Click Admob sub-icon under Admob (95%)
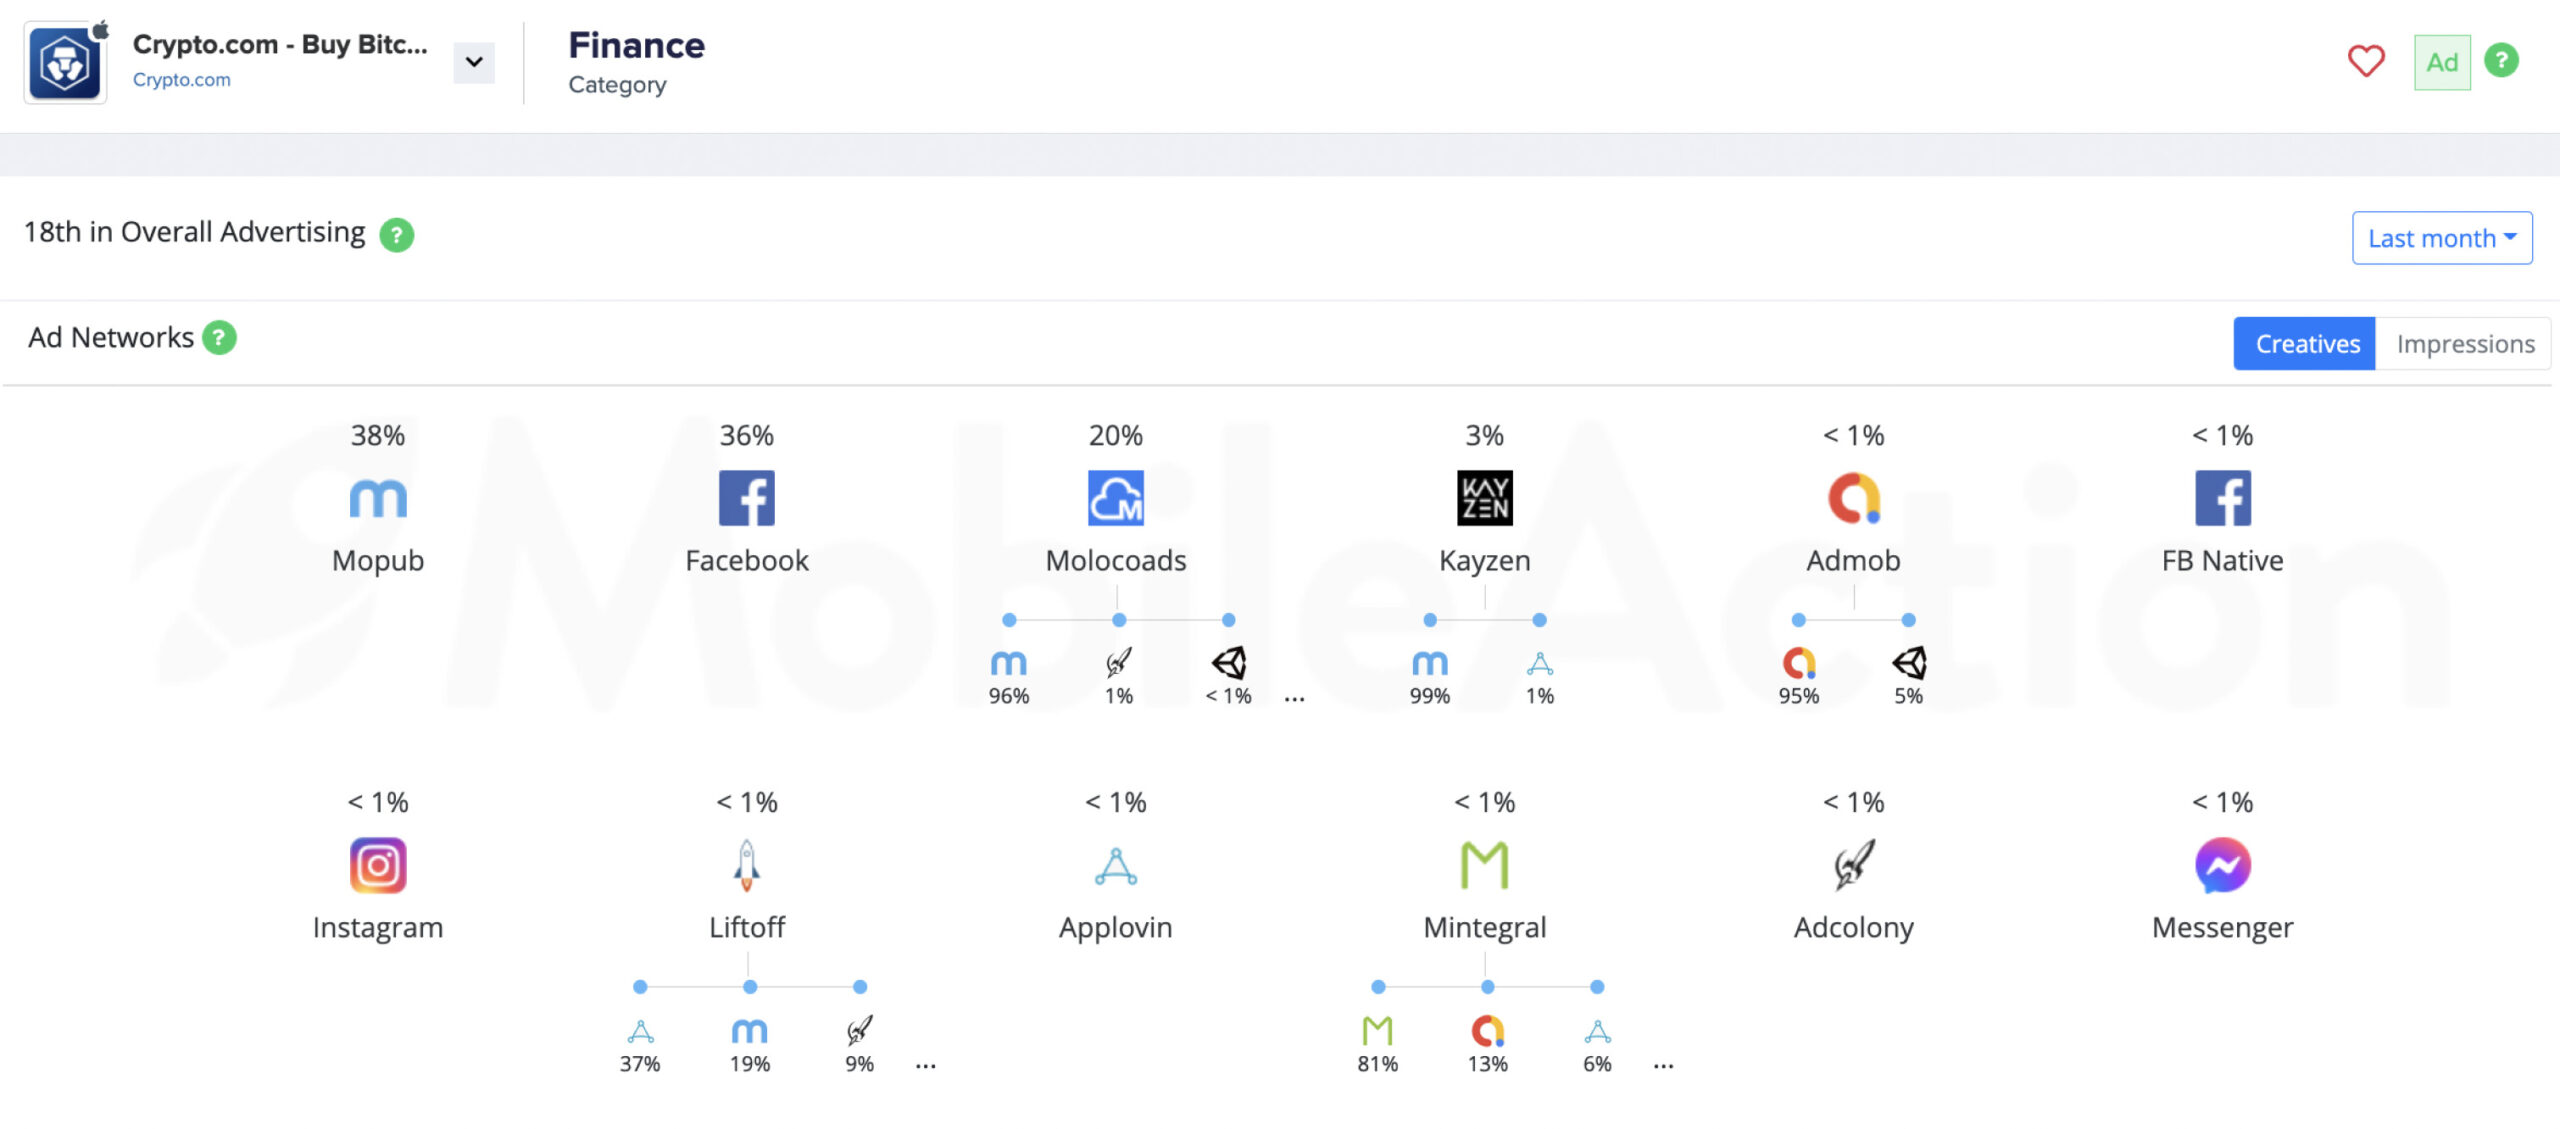This screenshot has height=1129, width=2560. coord(1799,663)
